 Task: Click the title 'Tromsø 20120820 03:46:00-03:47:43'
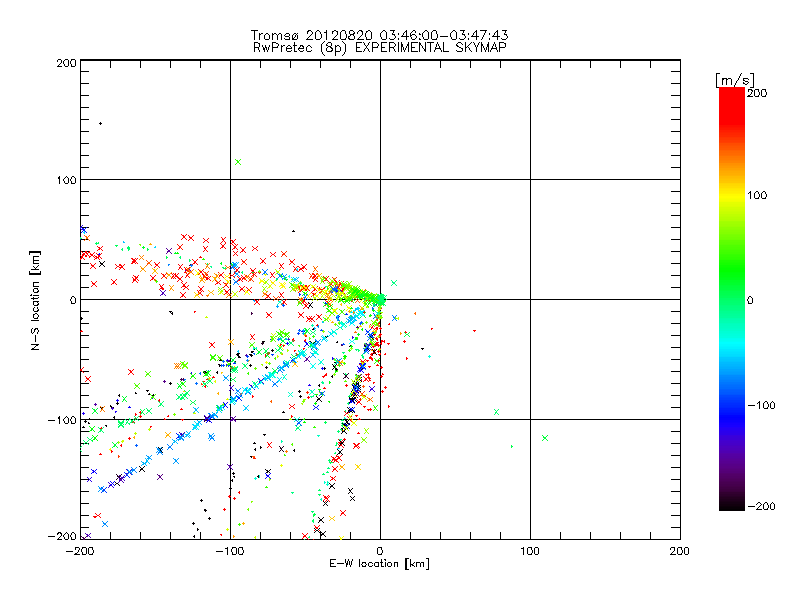pos(379,35)
